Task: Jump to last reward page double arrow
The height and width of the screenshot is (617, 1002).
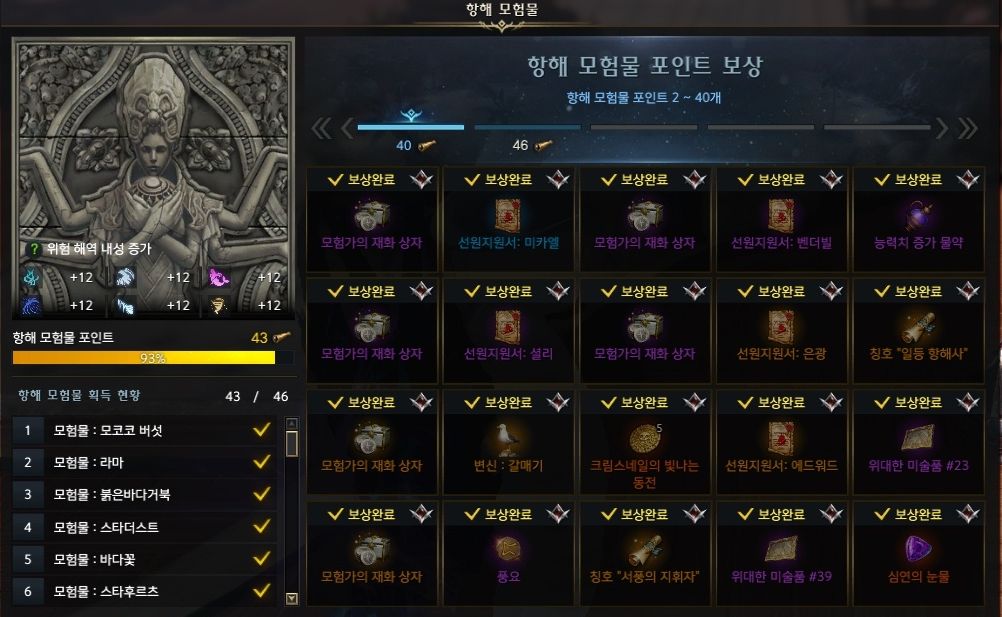Action: point(967,128)
